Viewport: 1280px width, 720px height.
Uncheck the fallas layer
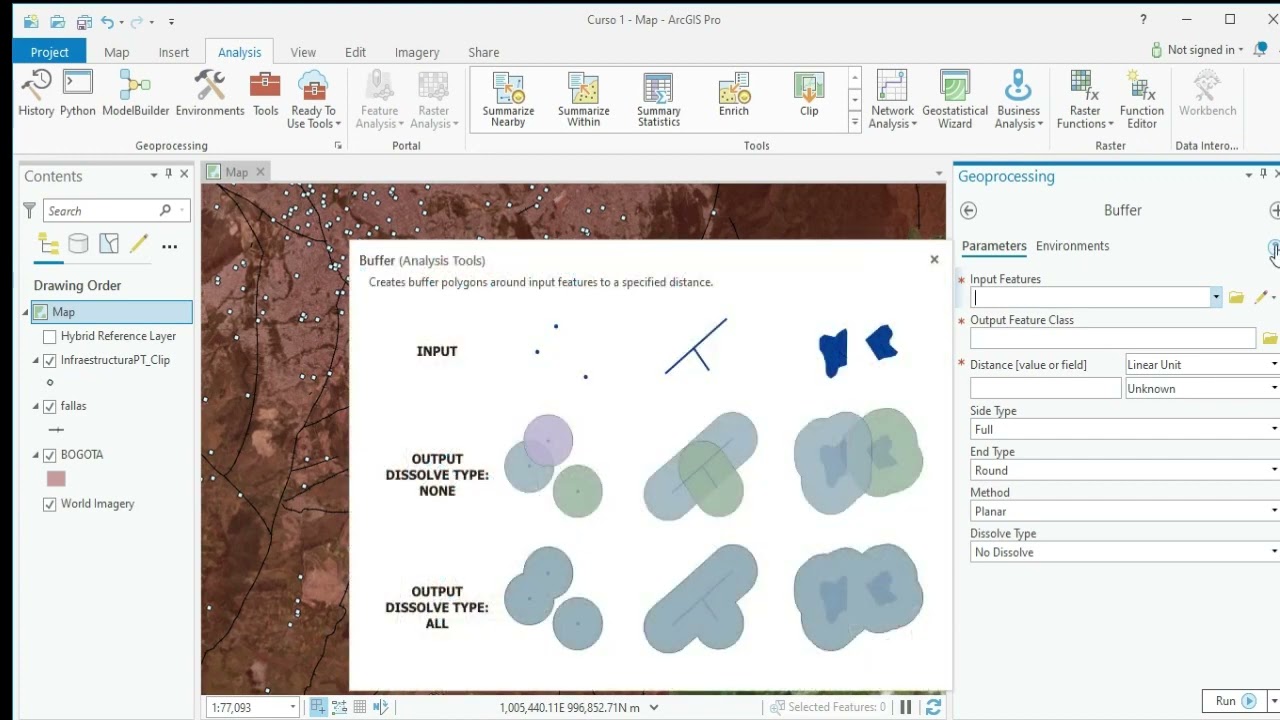(50, 406)
